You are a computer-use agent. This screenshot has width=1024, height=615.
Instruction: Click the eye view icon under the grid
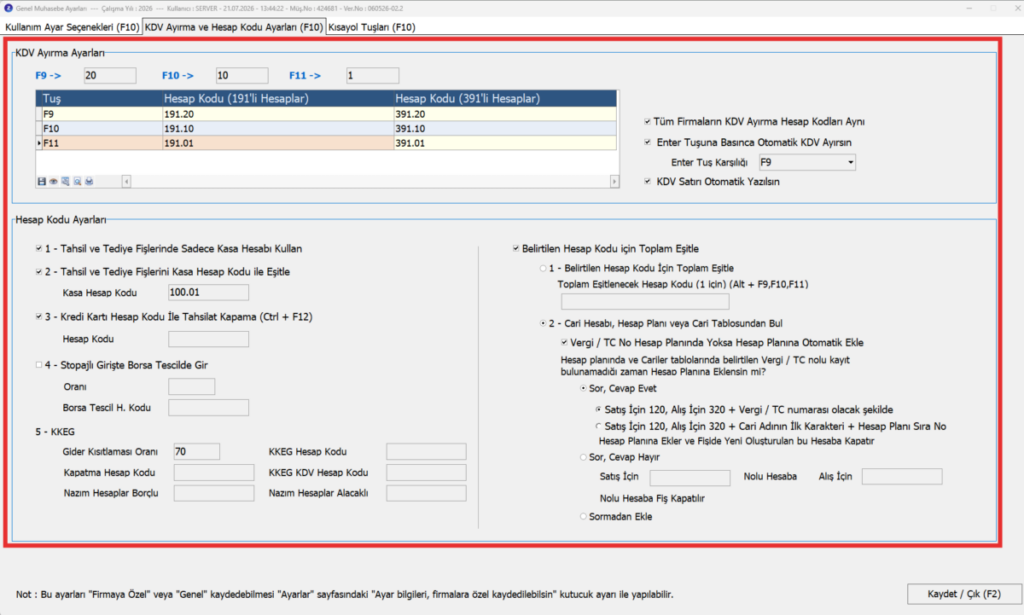(x=54, y=181)
